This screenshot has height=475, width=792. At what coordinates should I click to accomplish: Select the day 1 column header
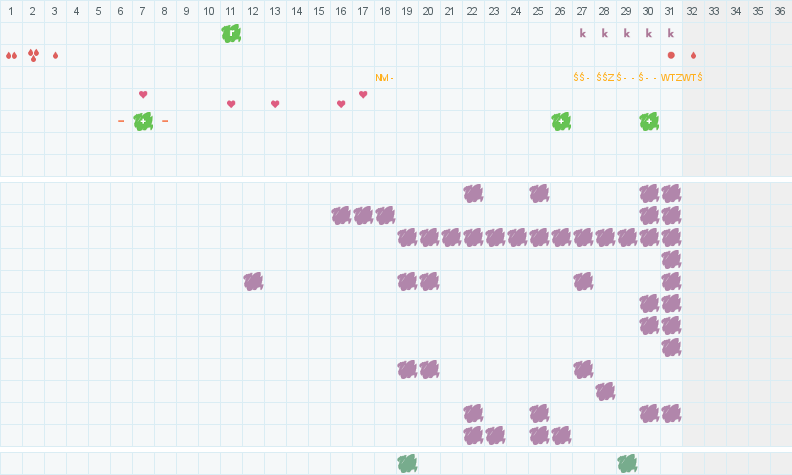point(11,11)
